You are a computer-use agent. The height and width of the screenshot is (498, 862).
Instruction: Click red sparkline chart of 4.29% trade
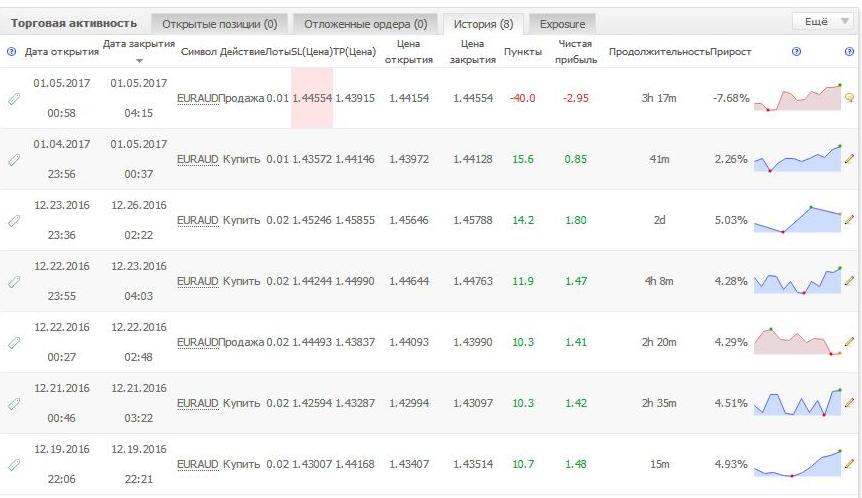coord(798,342)
